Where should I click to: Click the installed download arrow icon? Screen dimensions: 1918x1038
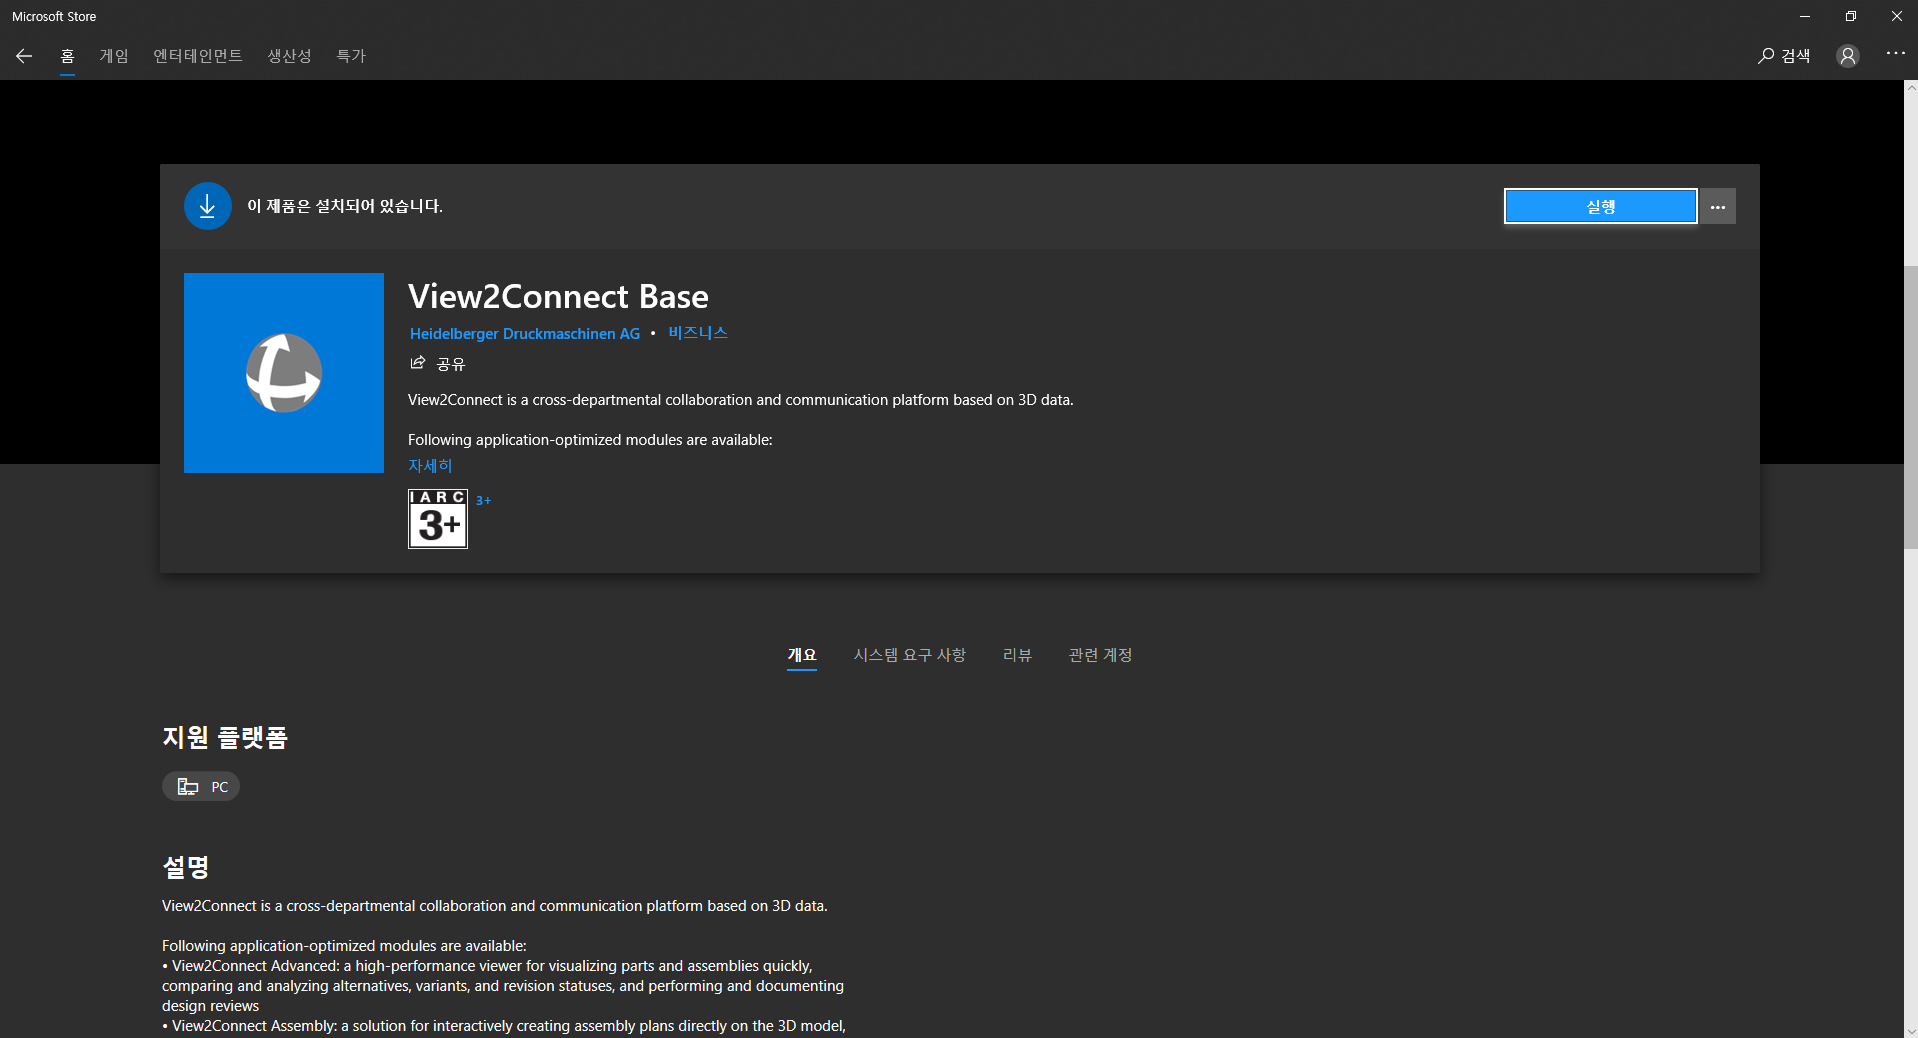(208, 206)
